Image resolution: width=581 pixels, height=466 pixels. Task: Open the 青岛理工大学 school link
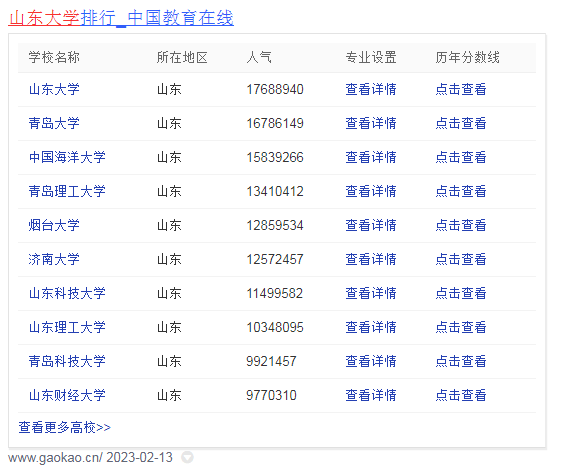pos(67,192)
